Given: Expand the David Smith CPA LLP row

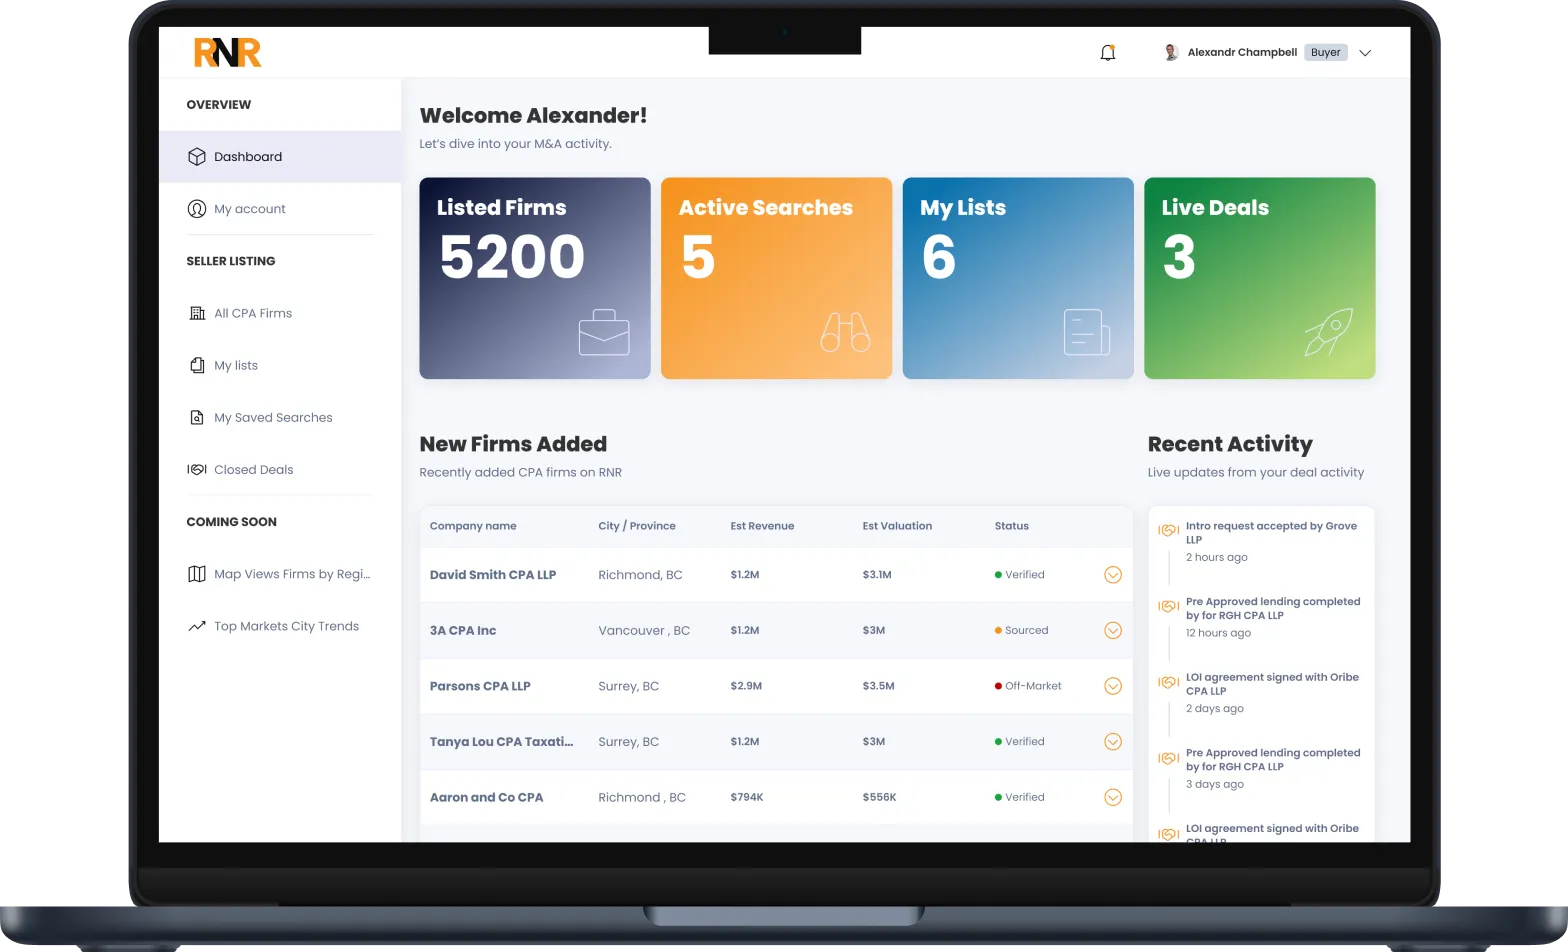Looking at the screenshot, I should pyautogui.click(x=1113, y=575).
